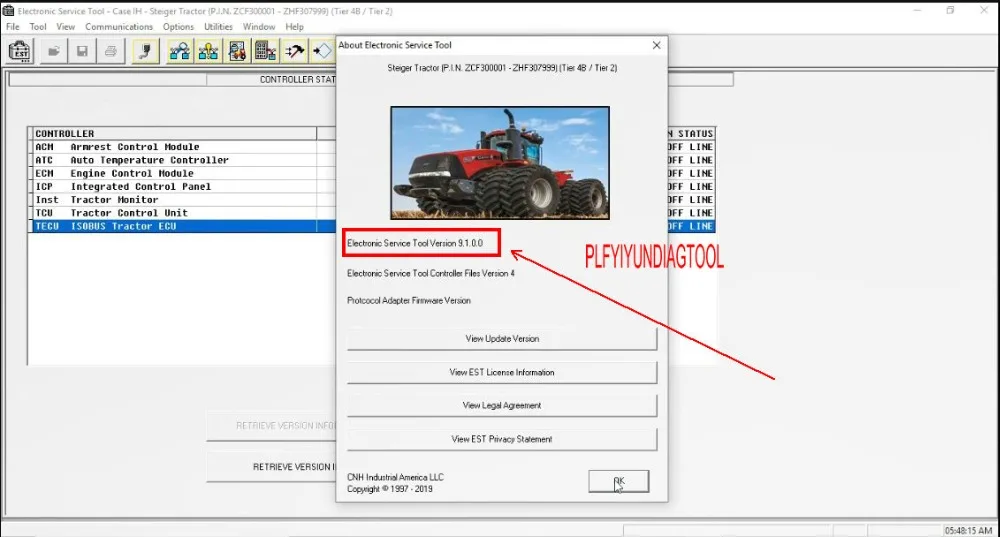This screenshot has height=537, width=1000.
Task: Click the cable connection toolbar icon
Action: click(x=145, y=51)
